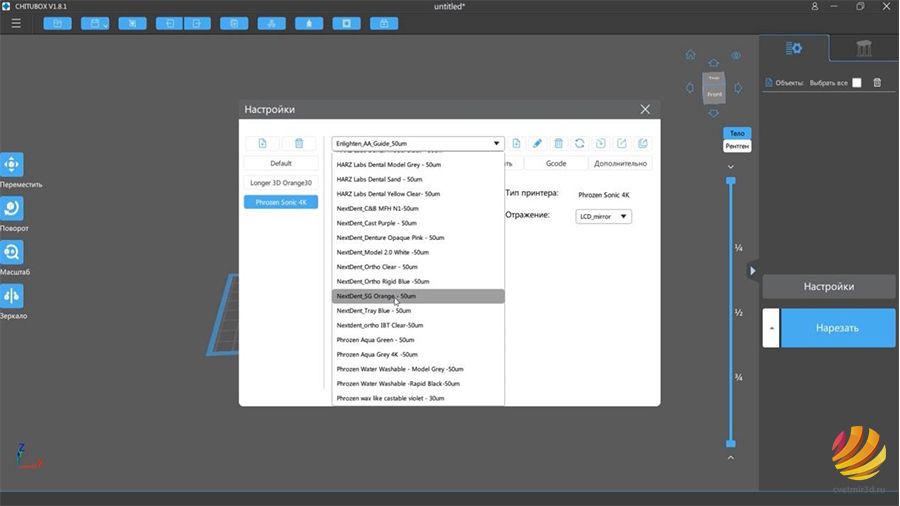Choose NextDent_Tray Blue - 50um
This screenshot has height=506, width=900.
[x=418, y=310]
